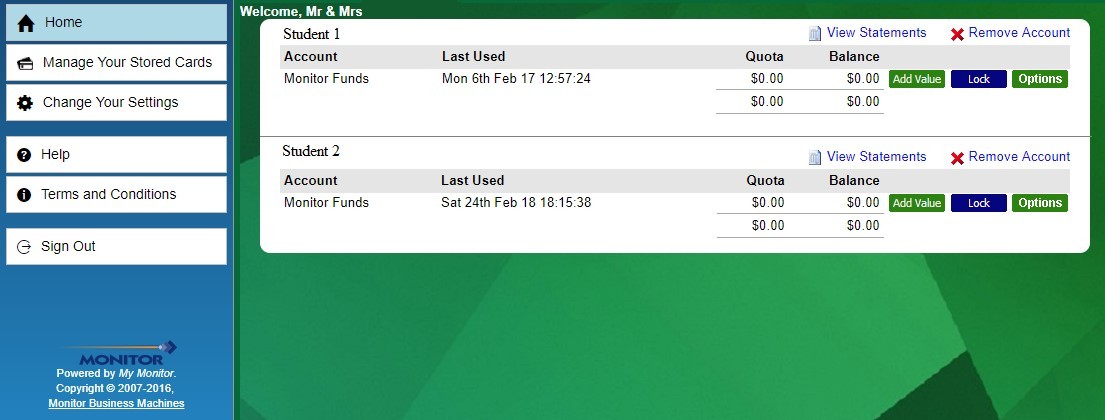Click the red X icon for Student 2
Image resolution: width=1105 pixels, height=420 pixels.
[957, 158]
